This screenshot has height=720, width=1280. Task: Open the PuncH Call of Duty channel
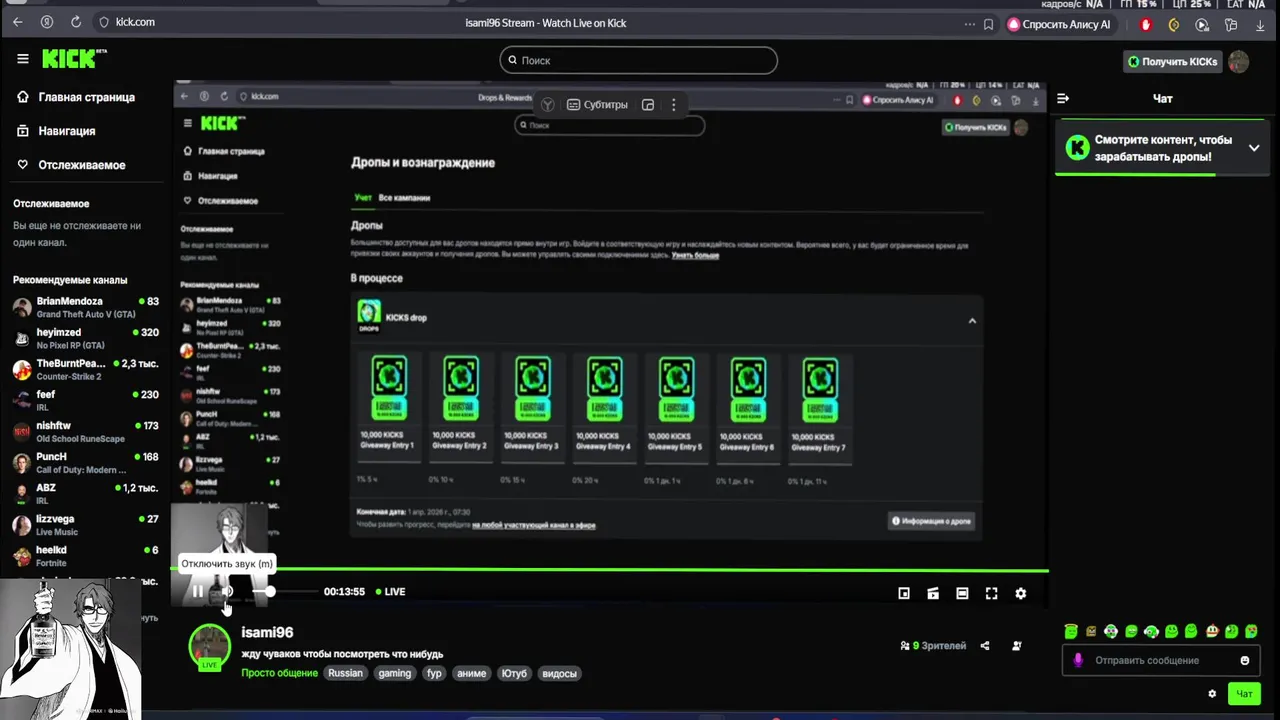coord(84,462)
